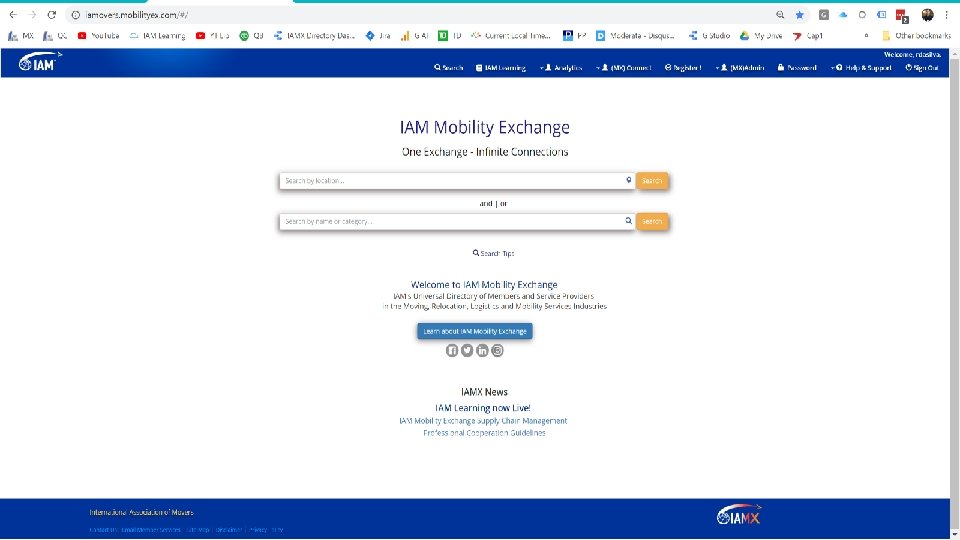Screen dimensions: 960x540
Task: Click the blue bookmark star icon
Action: point(800,15)
